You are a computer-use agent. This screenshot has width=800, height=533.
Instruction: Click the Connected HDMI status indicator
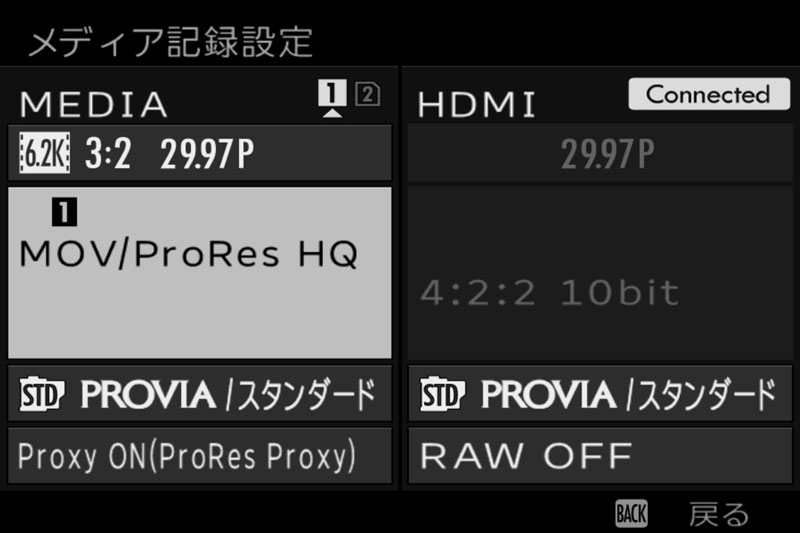[x=709, y=94]
